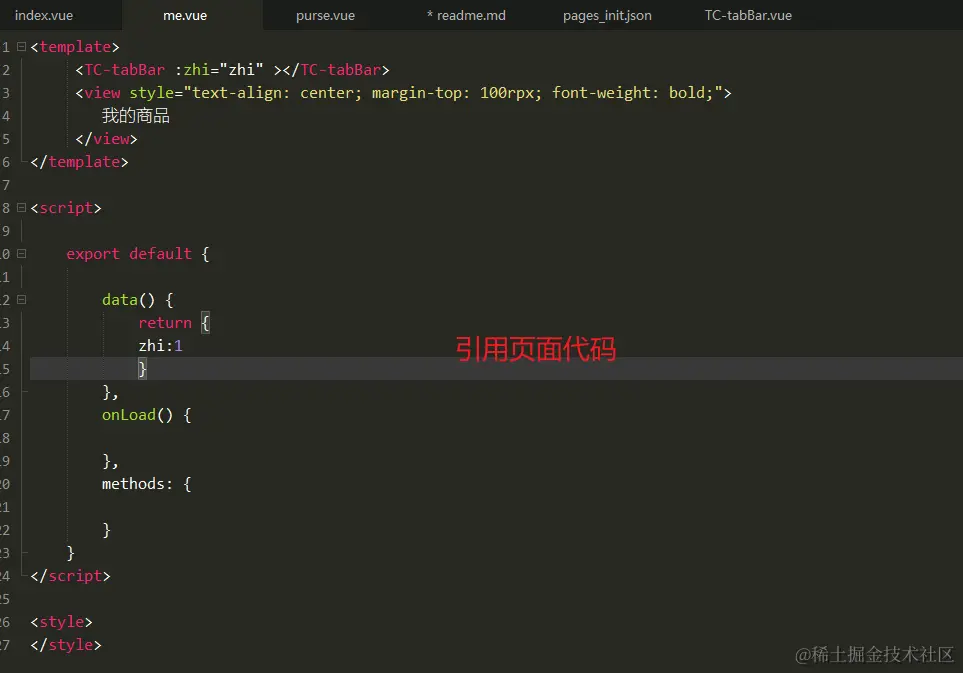This screenshot has height=673, width=963.
Task: Click the closing script tag
Action: point(70,576)
